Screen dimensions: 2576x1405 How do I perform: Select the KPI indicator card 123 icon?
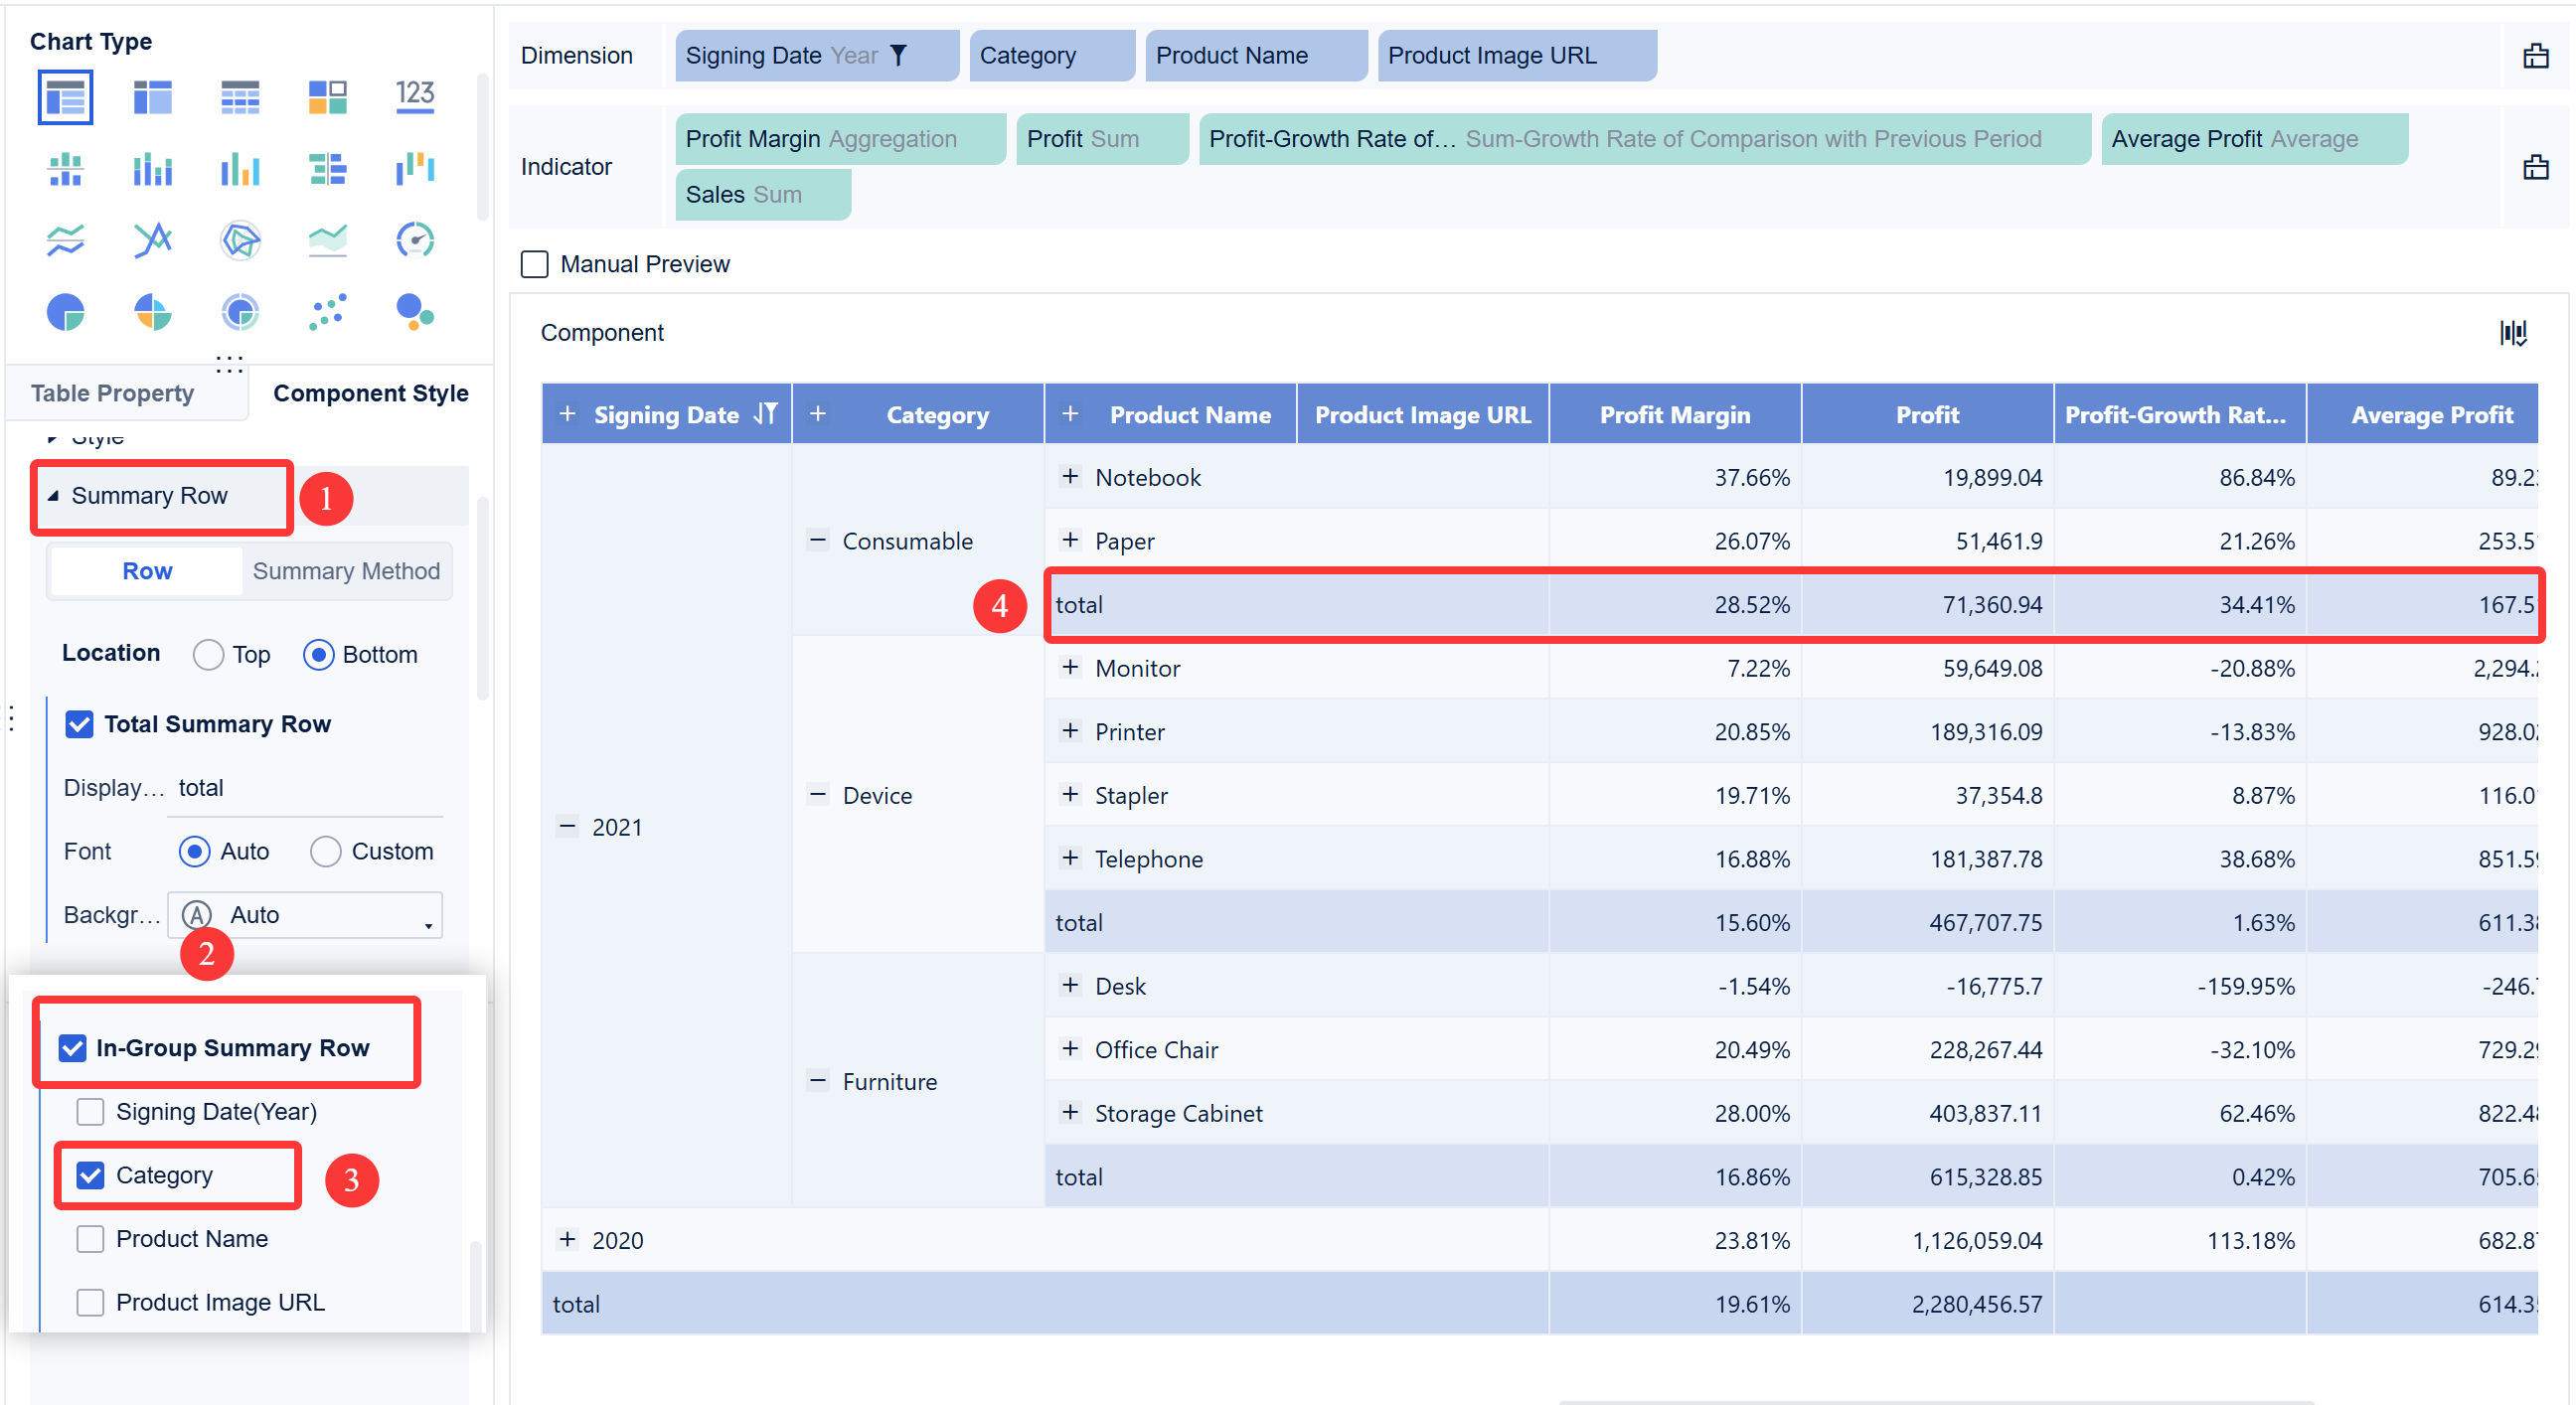[x=415, y=96]
